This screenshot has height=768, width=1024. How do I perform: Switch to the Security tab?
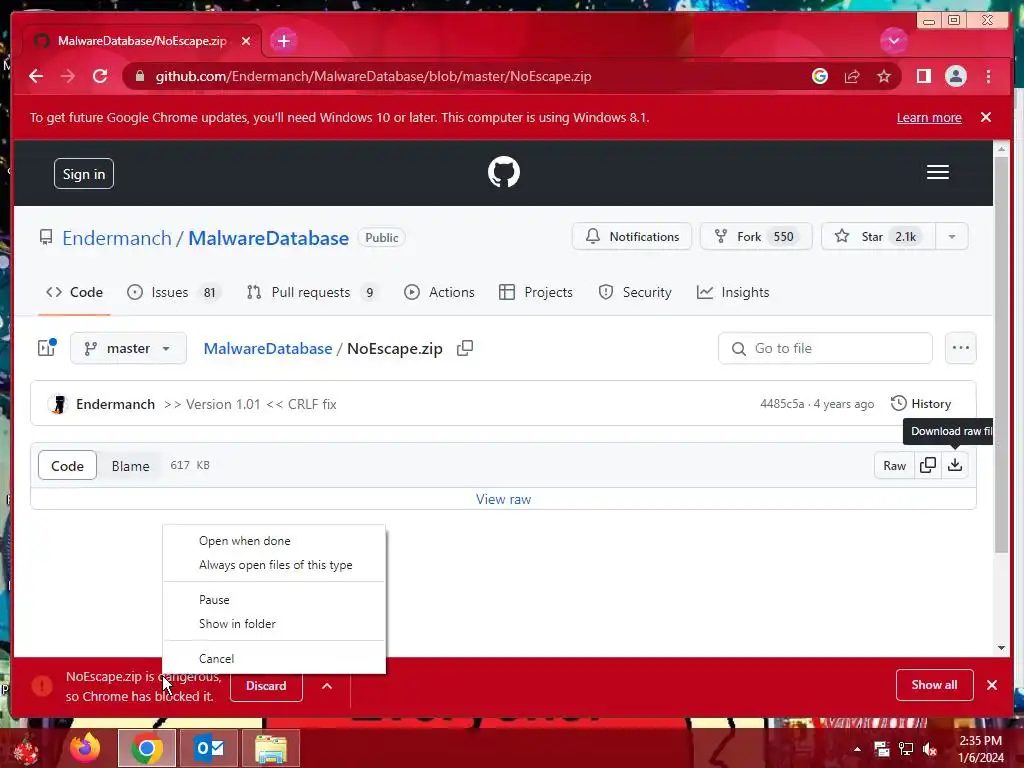click(635, 293)
